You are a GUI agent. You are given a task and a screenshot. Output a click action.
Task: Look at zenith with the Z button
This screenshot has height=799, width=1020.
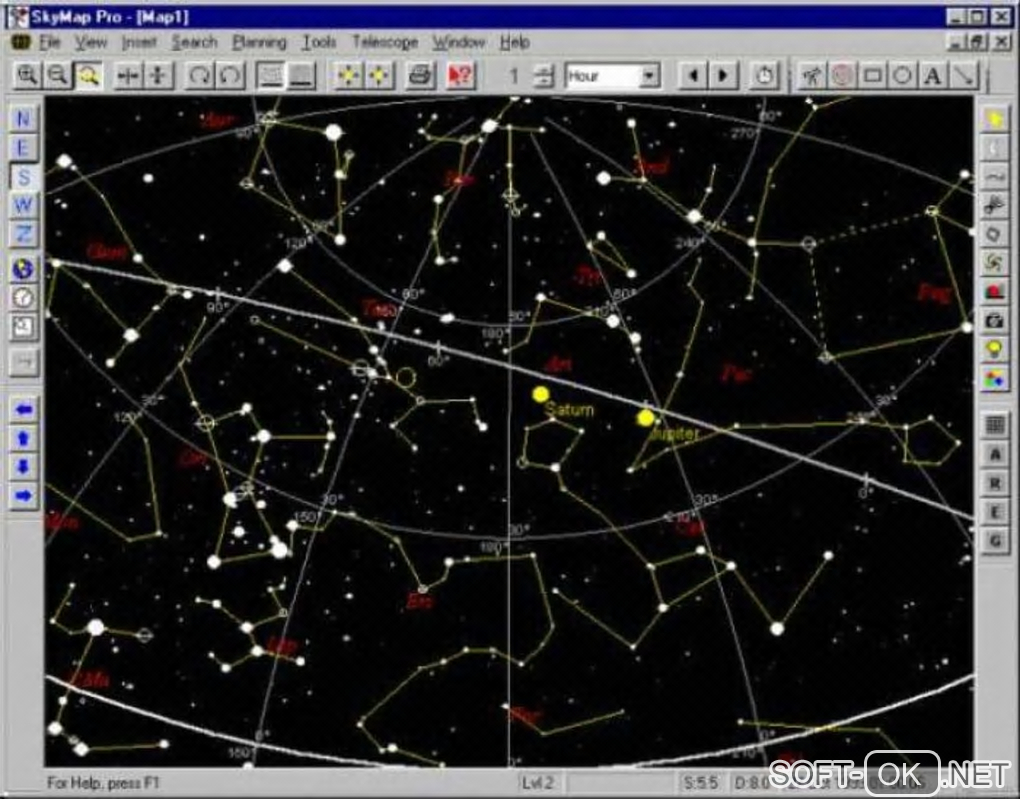[x=23, y=234]
